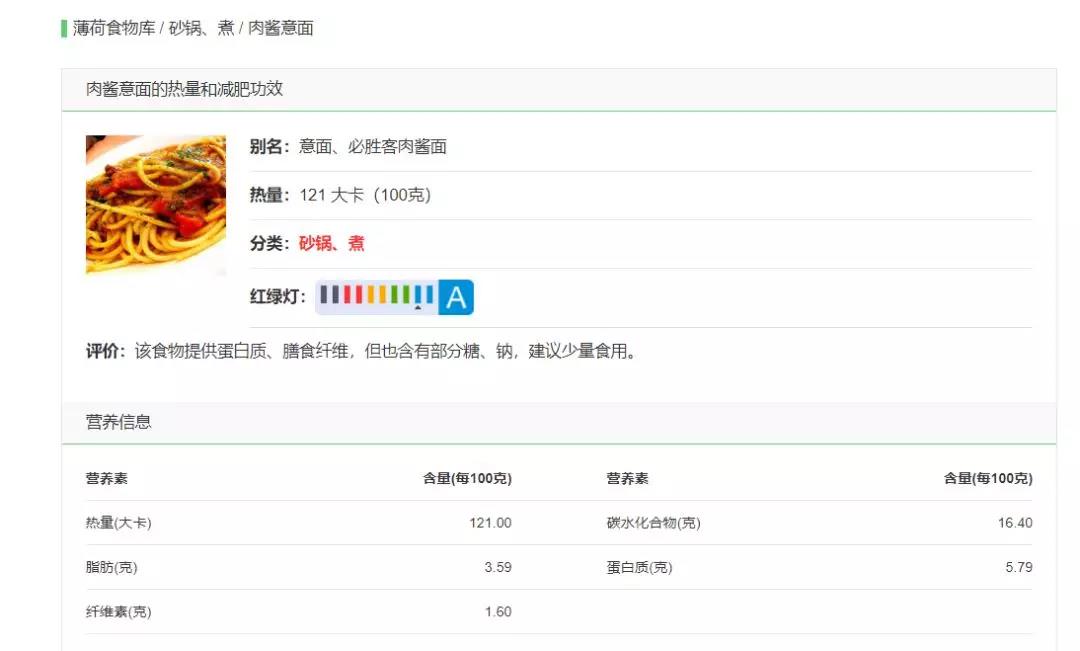Image resolution: width=1080 pixels, height=651 pixels.
Task: Click the left 营养素 column header
Action: [x=107, y=478]
